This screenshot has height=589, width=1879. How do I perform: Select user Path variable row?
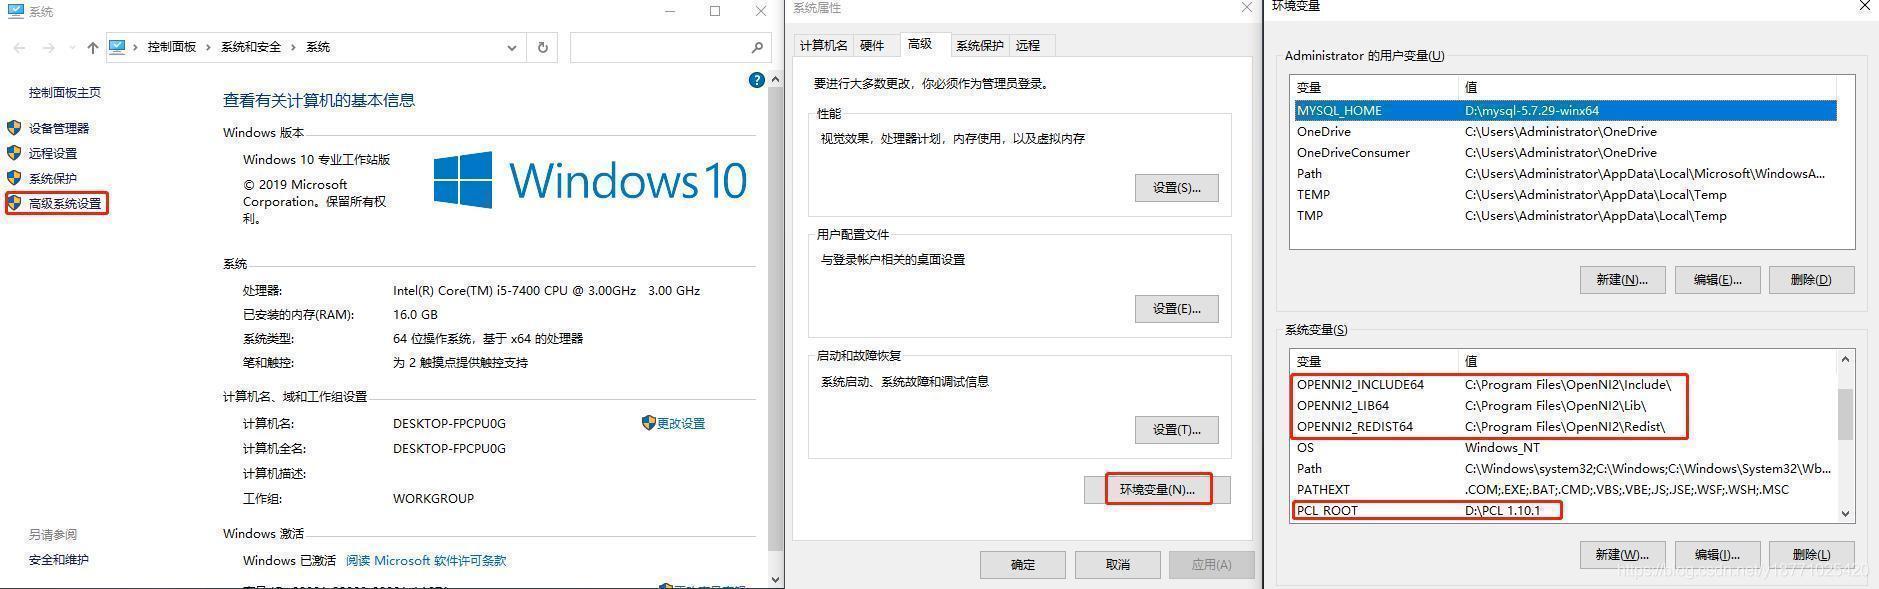pos(1565,173)
